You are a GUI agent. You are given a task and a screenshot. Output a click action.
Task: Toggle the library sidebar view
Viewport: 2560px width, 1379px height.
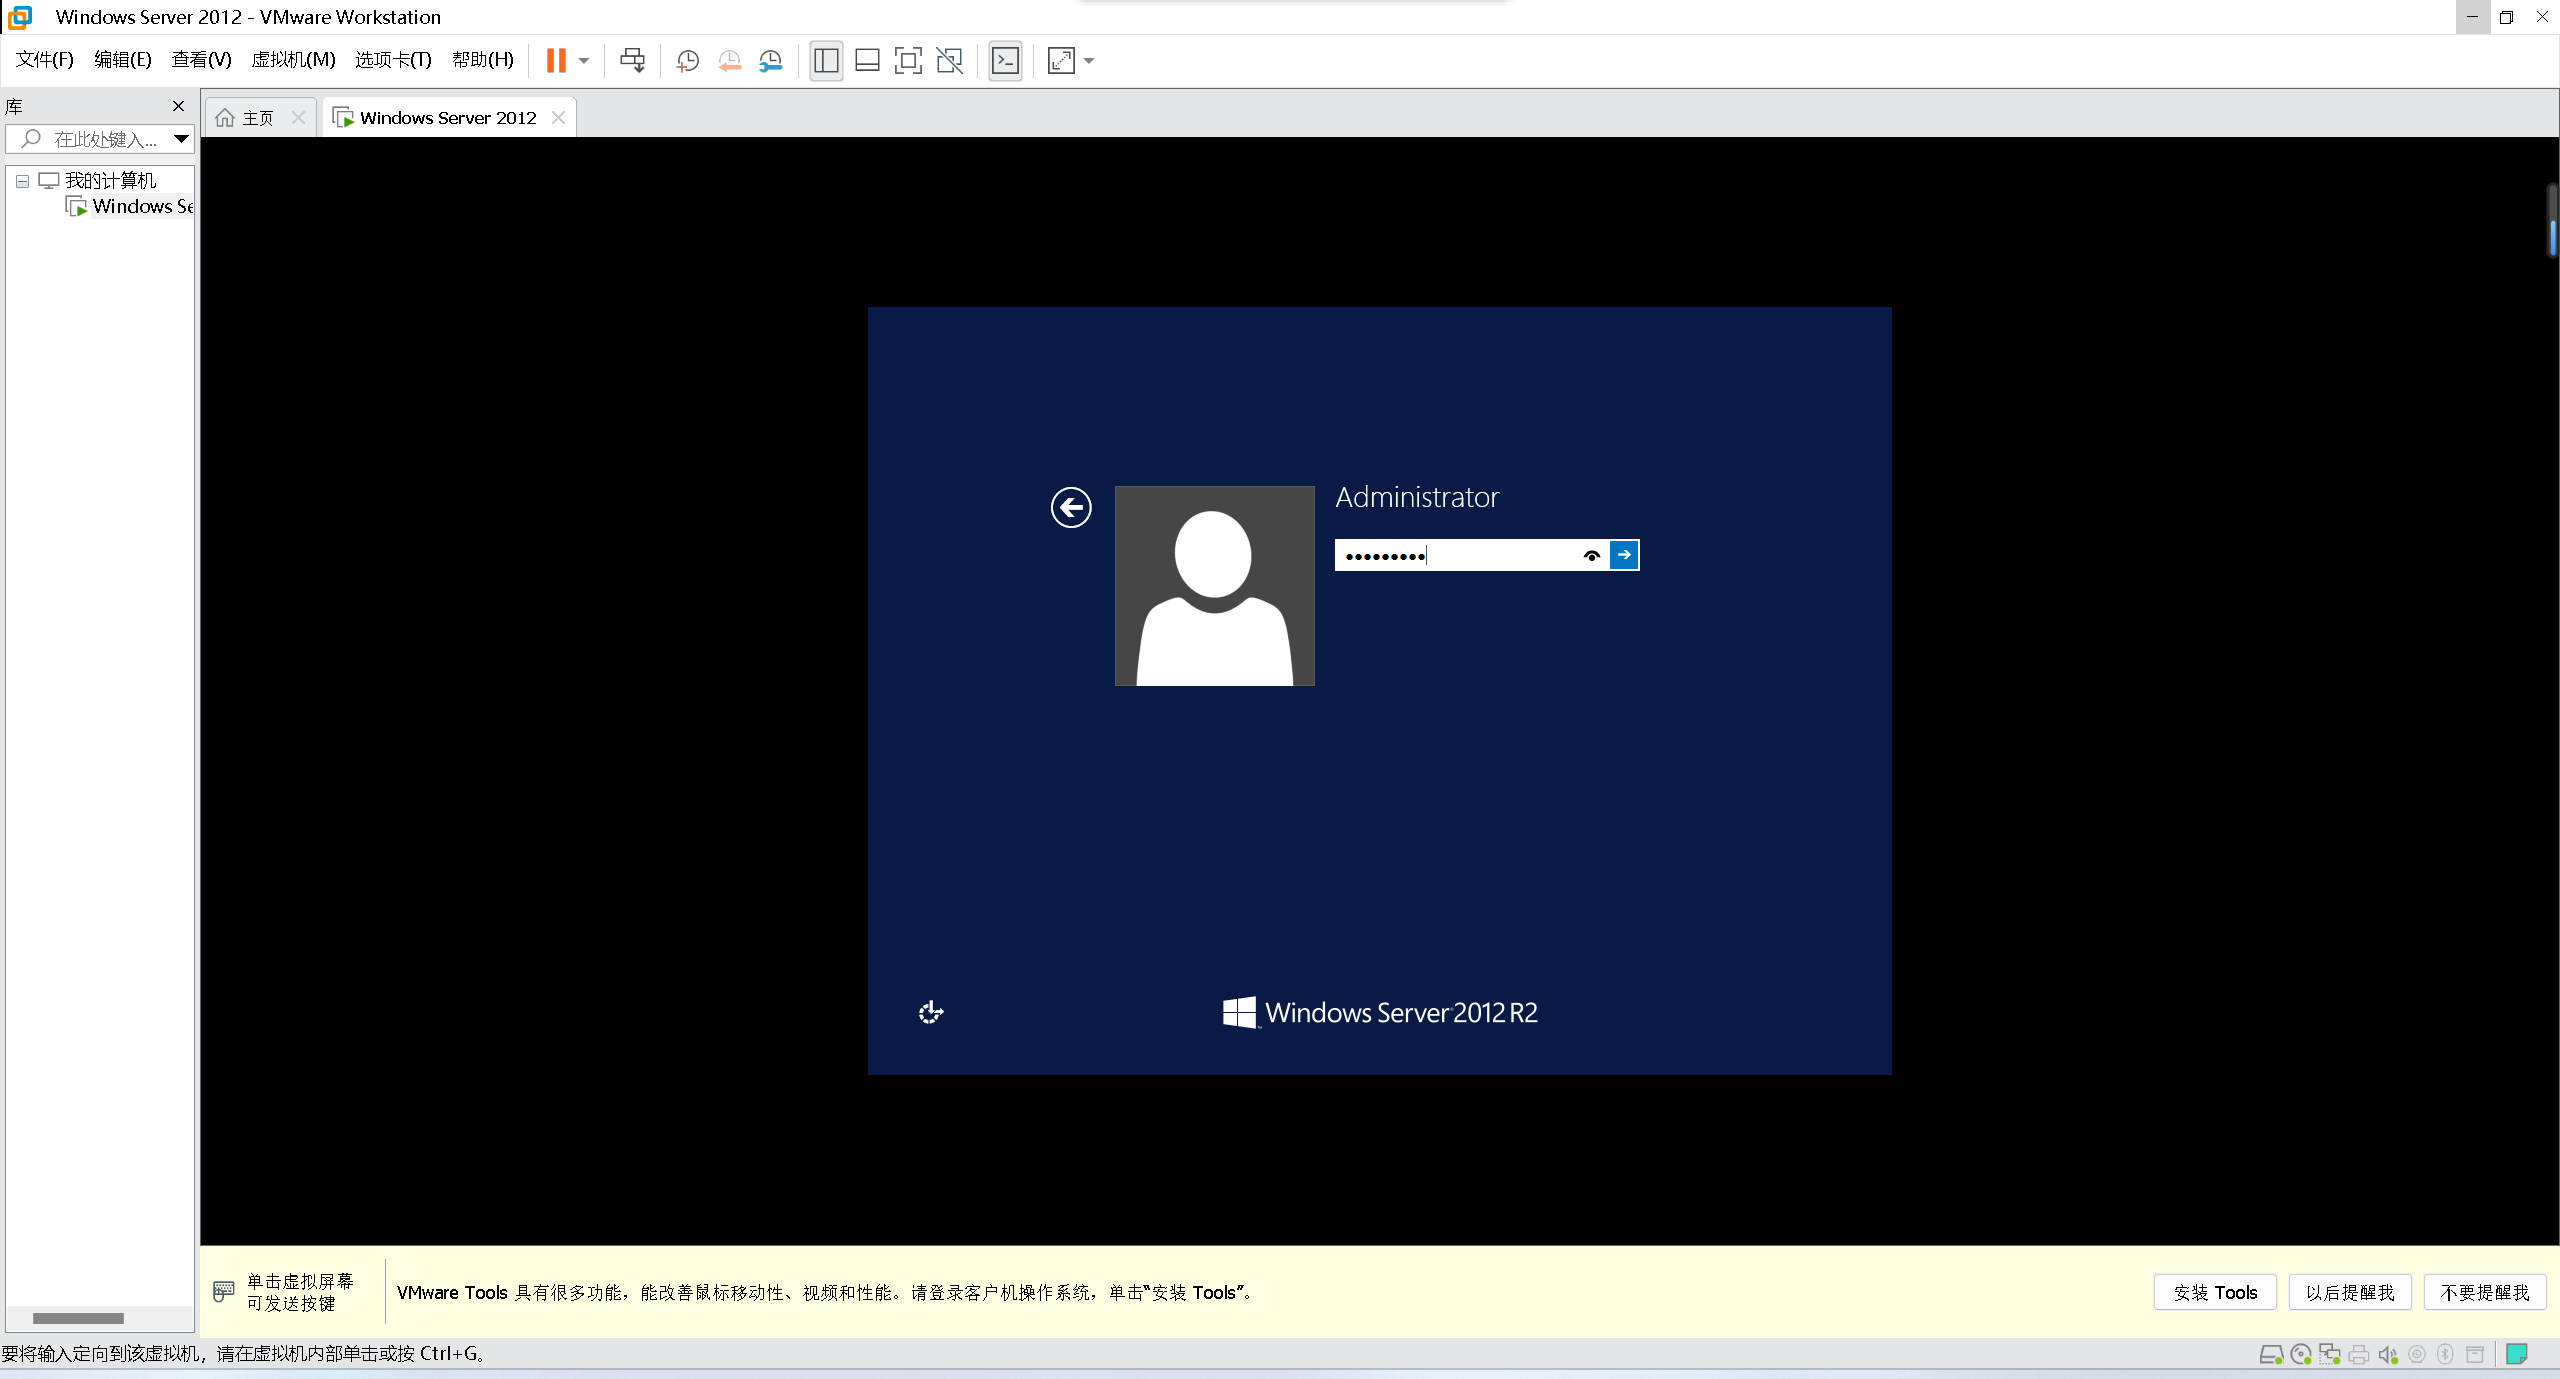click(x=826, y=61)
